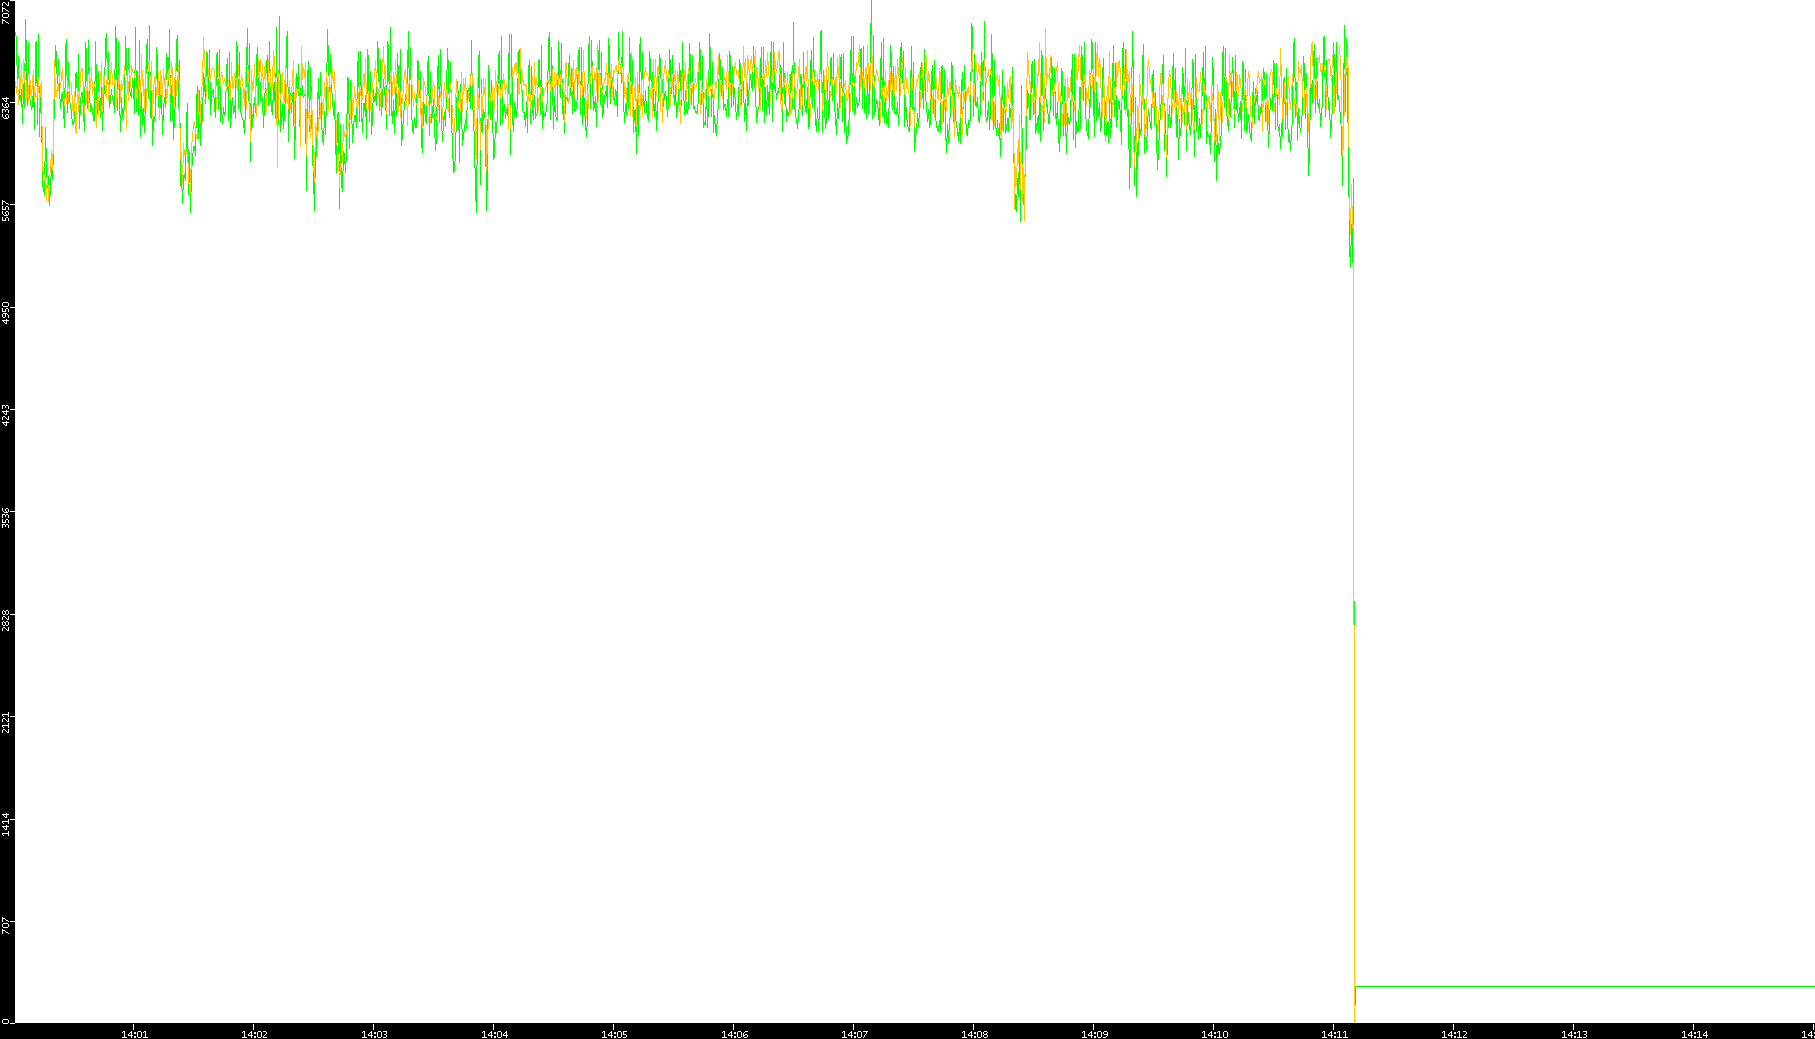Select the 14:09 time axis marker
The width and height of the screenshot is (1815, 1039).
tap(1094, 1034)
